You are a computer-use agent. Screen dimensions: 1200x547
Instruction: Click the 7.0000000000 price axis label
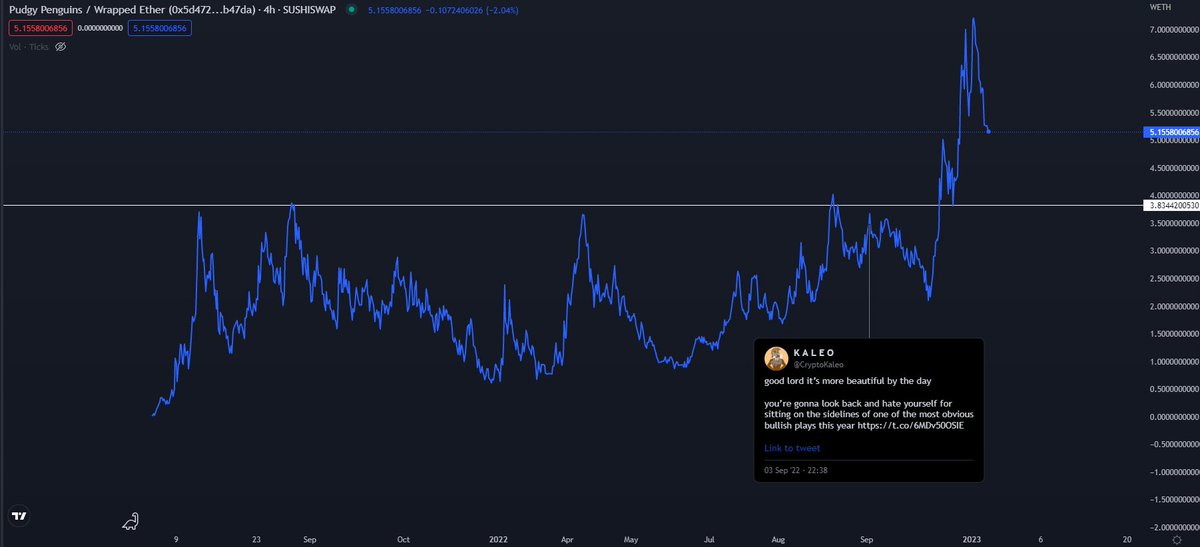click(x=1173, y=30)
